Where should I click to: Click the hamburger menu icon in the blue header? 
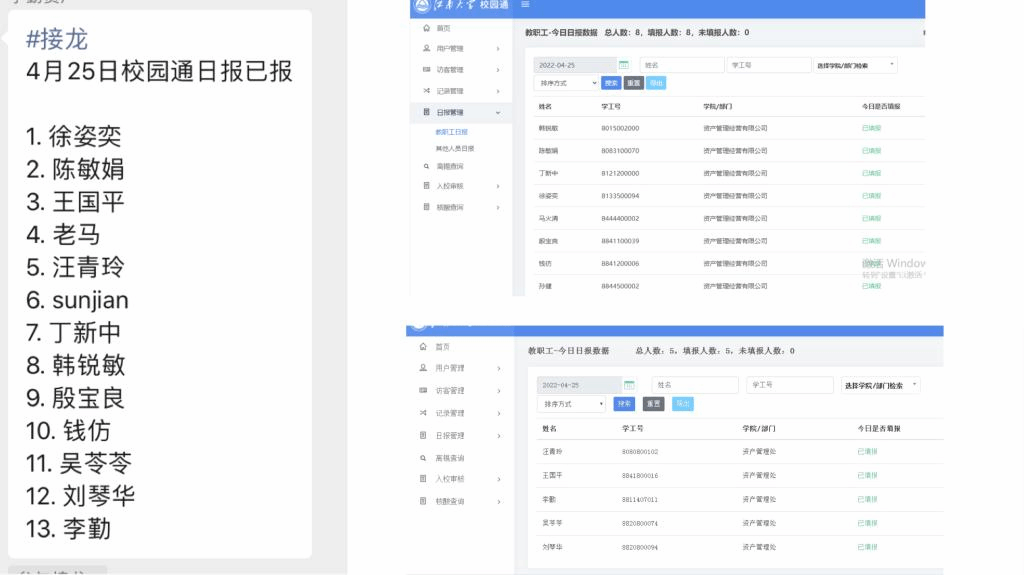click(526, 5)
